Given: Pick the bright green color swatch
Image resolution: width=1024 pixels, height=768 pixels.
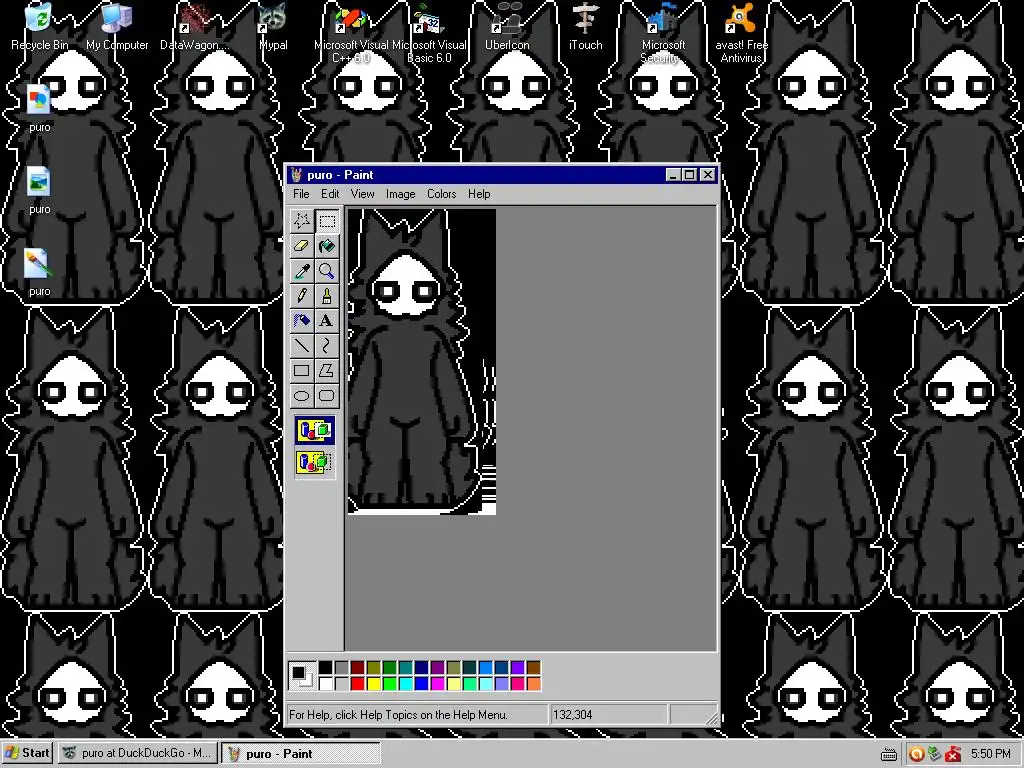Looking at the screenshot, I should (389, 684).
